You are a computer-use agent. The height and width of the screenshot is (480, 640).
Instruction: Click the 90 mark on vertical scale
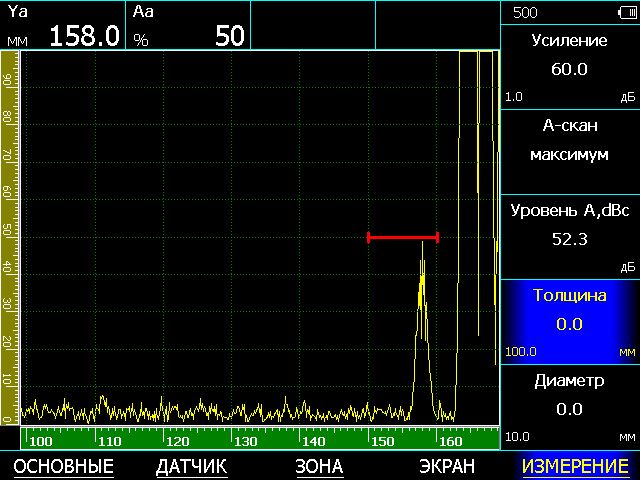[x=7, y=80]
